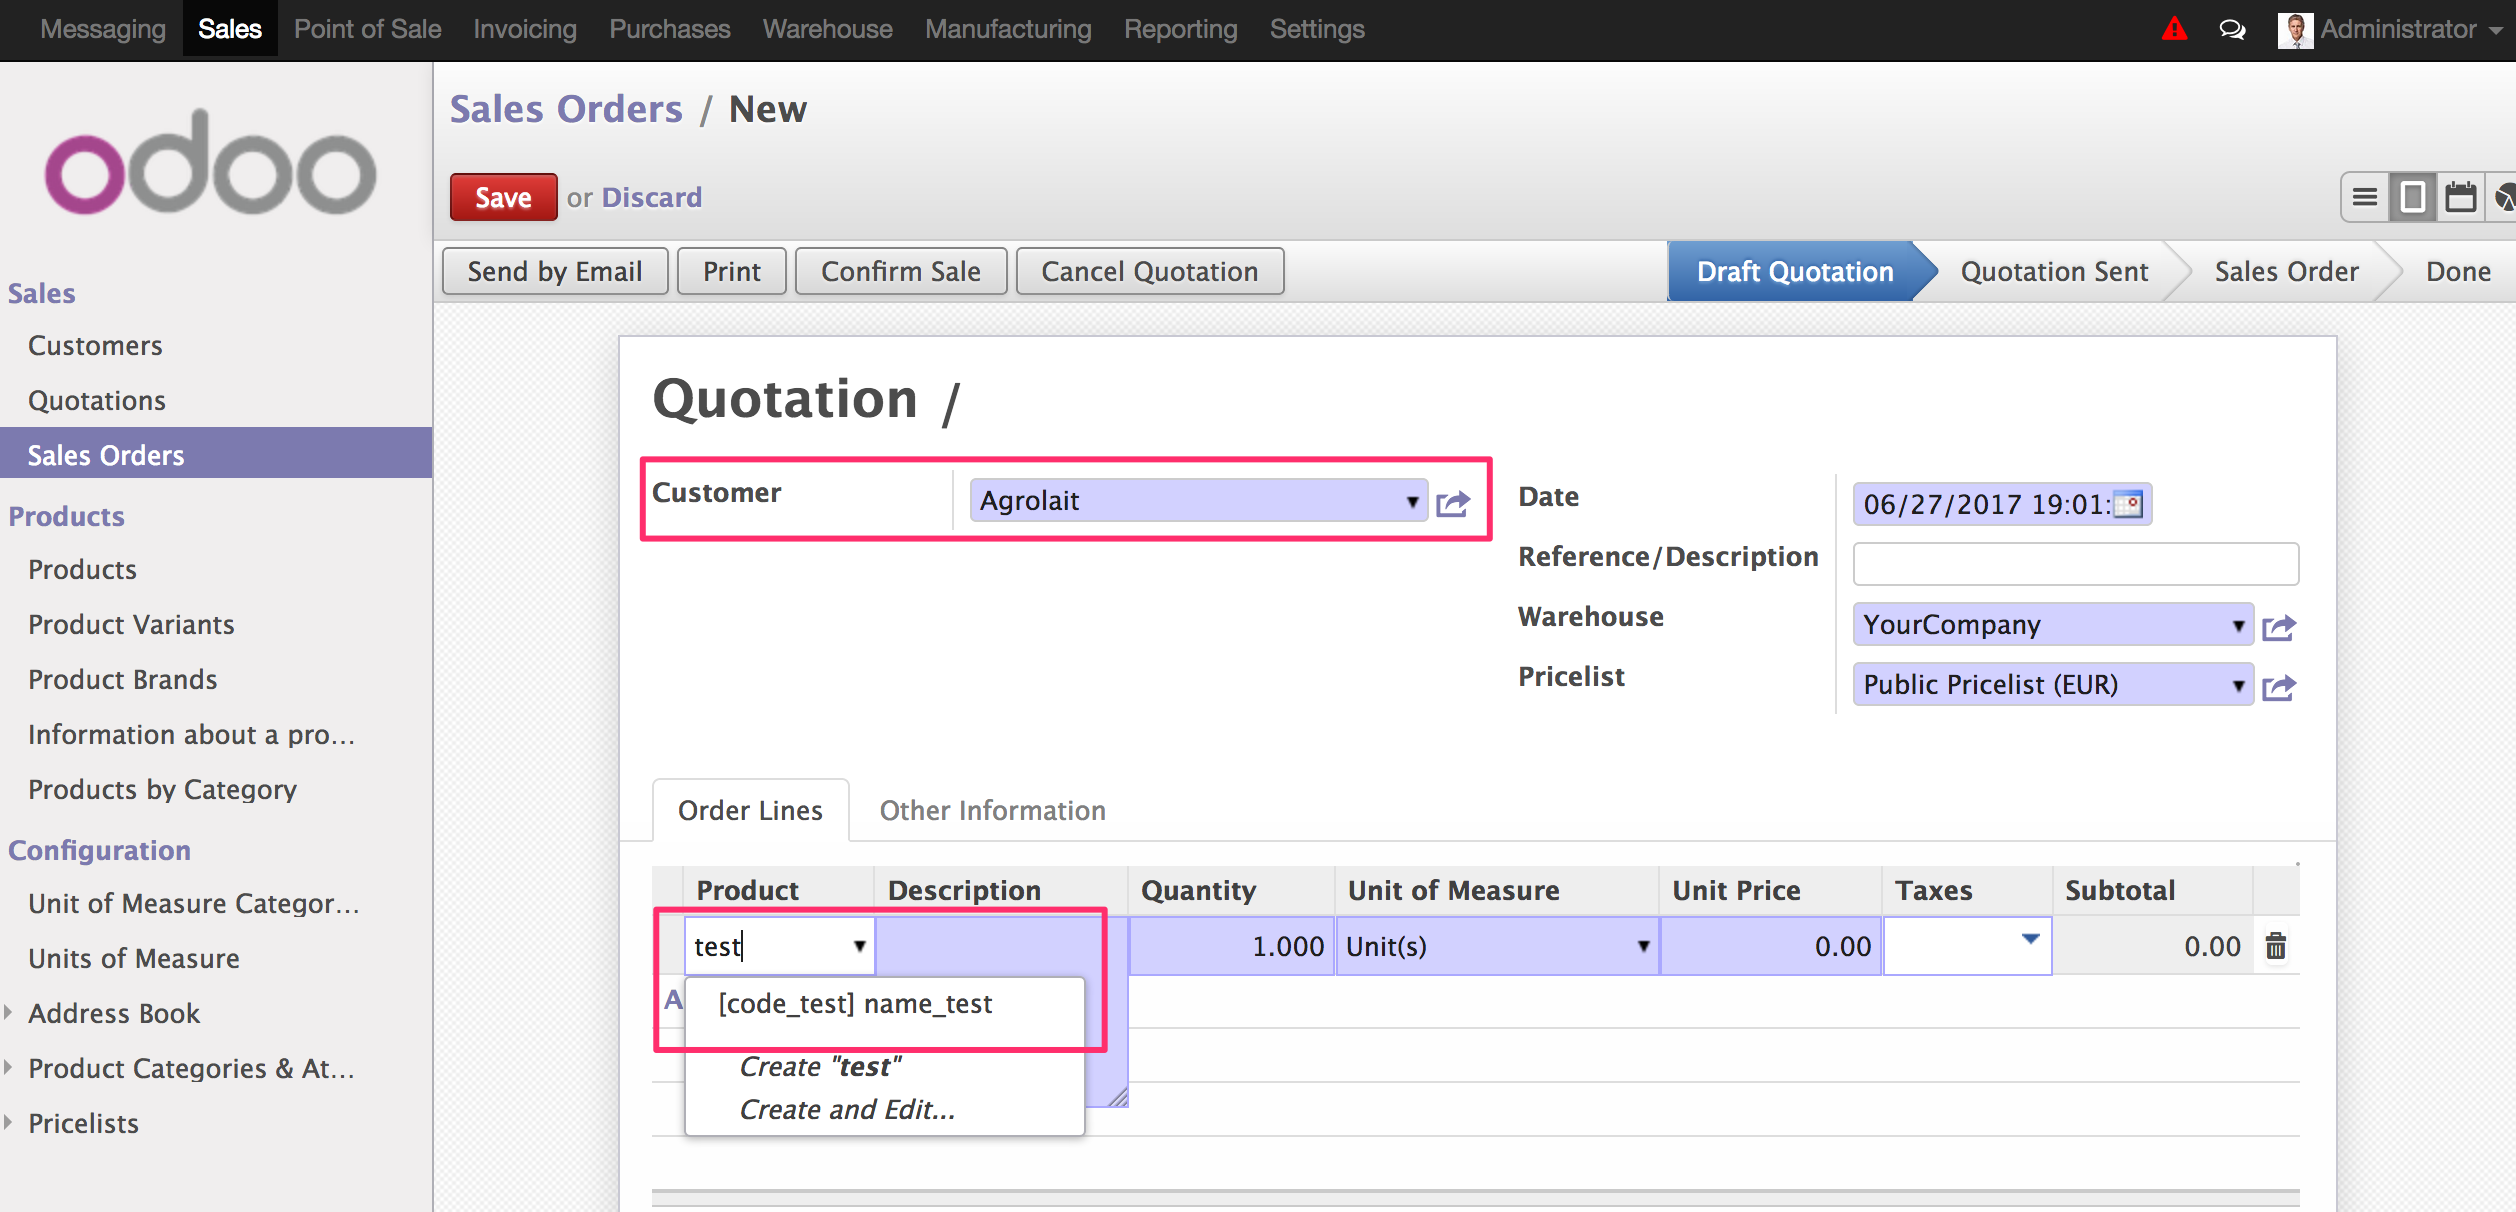Open the Warehouse top menu

point(827,29)
